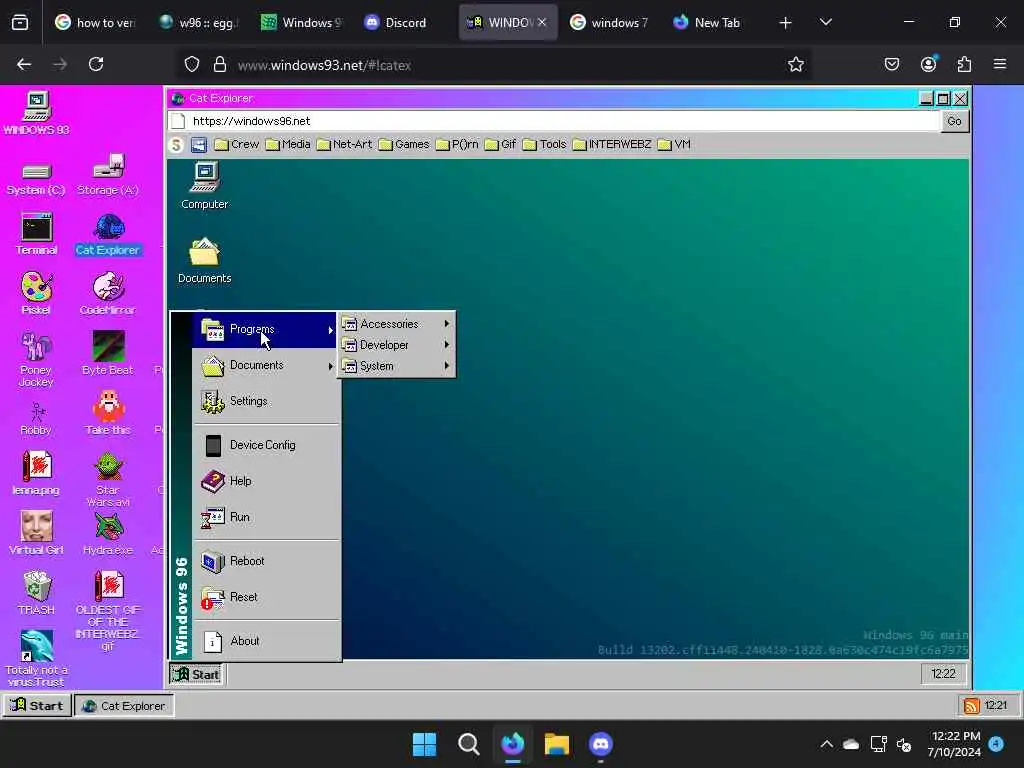The height and width of the screenshot is (768, 1024).
Task: Open the Crew bookmarks folder
Action: pyautogui.click(x=237, y=144)
